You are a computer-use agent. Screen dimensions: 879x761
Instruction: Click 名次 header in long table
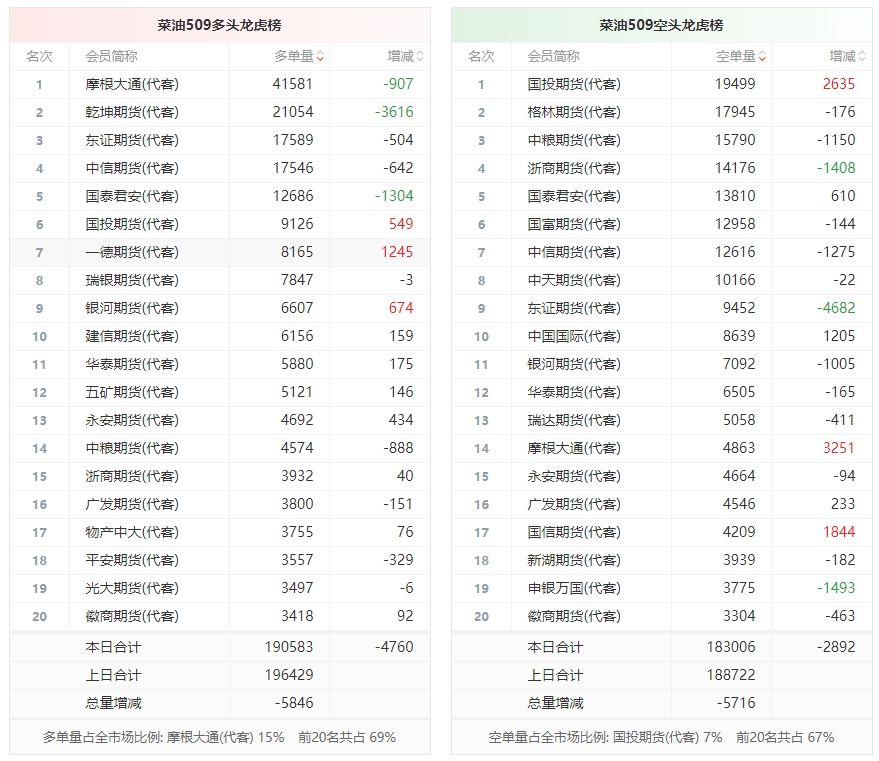[x=39, y=56]
